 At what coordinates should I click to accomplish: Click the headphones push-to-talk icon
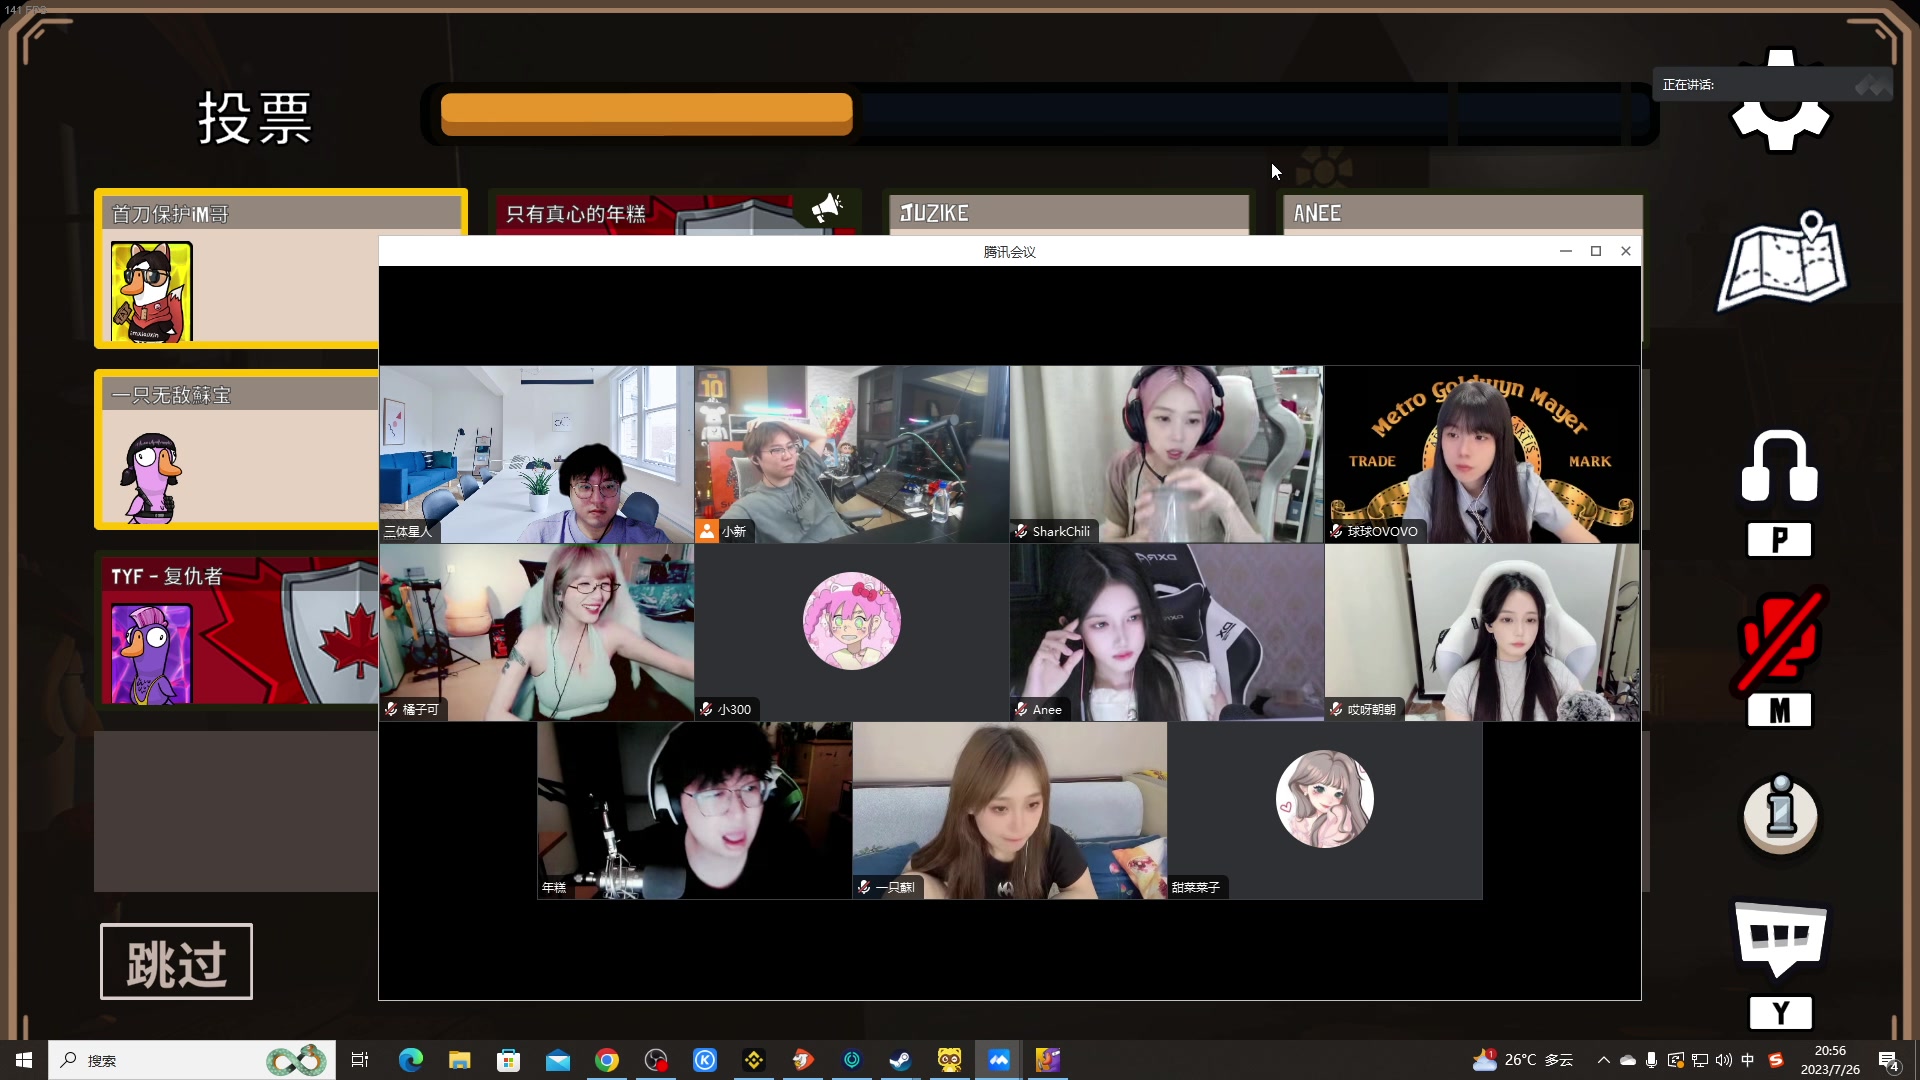1780,466
